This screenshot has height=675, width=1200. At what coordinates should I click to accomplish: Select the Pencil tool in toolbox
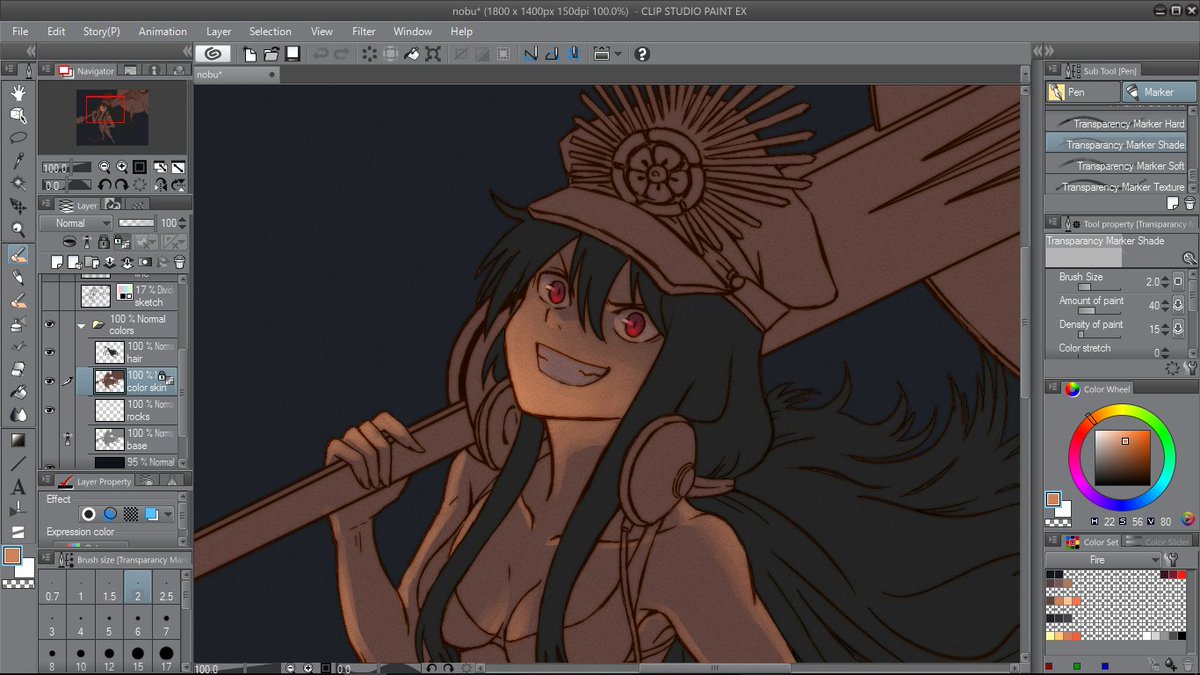pos(18,277)
